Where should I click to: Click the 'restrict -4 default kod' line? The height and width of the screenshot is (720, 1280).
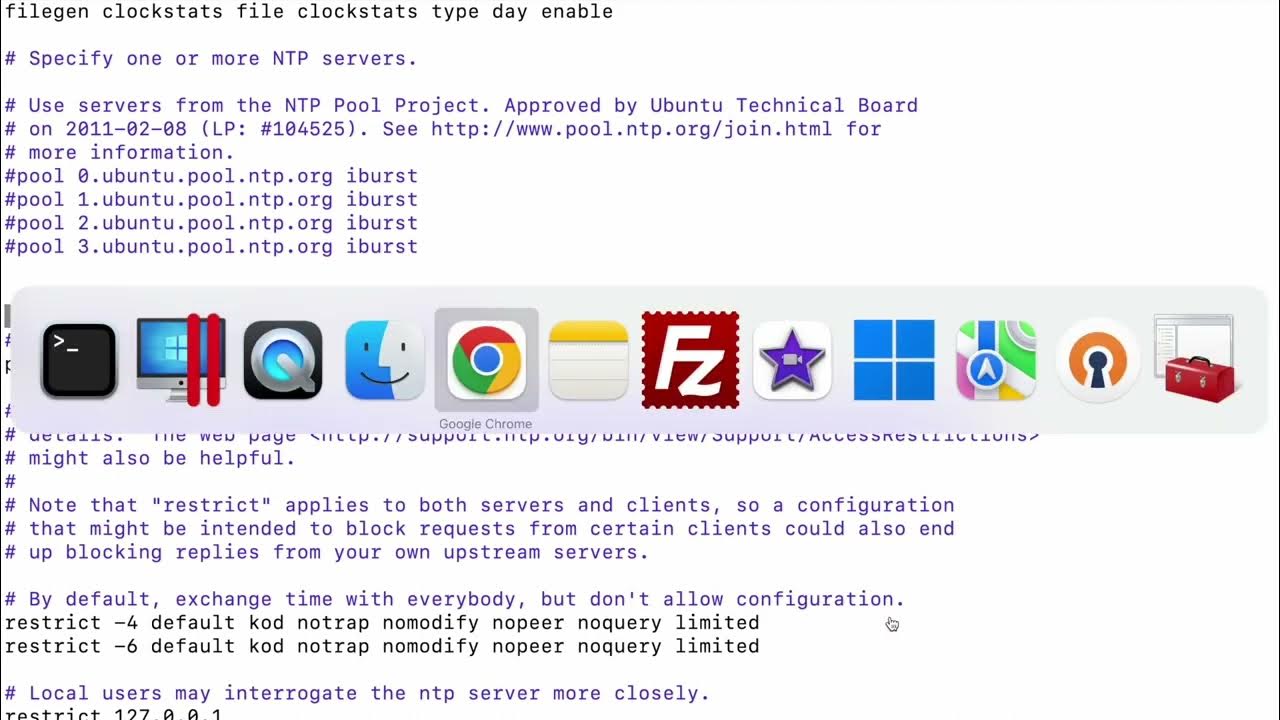pos(382,623)
